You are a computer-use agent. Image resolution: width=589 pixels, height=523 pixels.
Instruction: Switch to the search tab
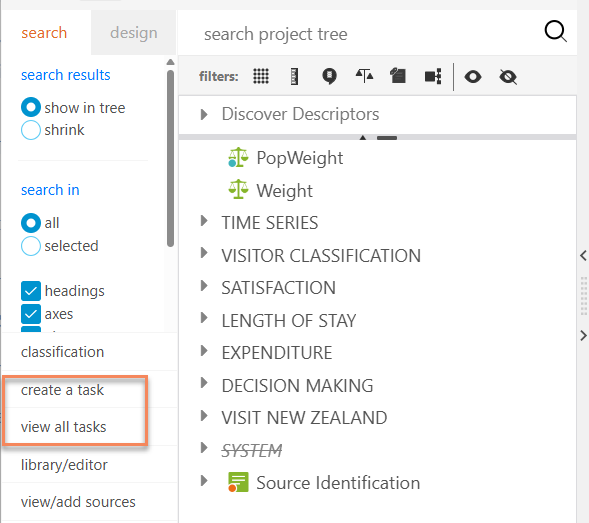44,33
